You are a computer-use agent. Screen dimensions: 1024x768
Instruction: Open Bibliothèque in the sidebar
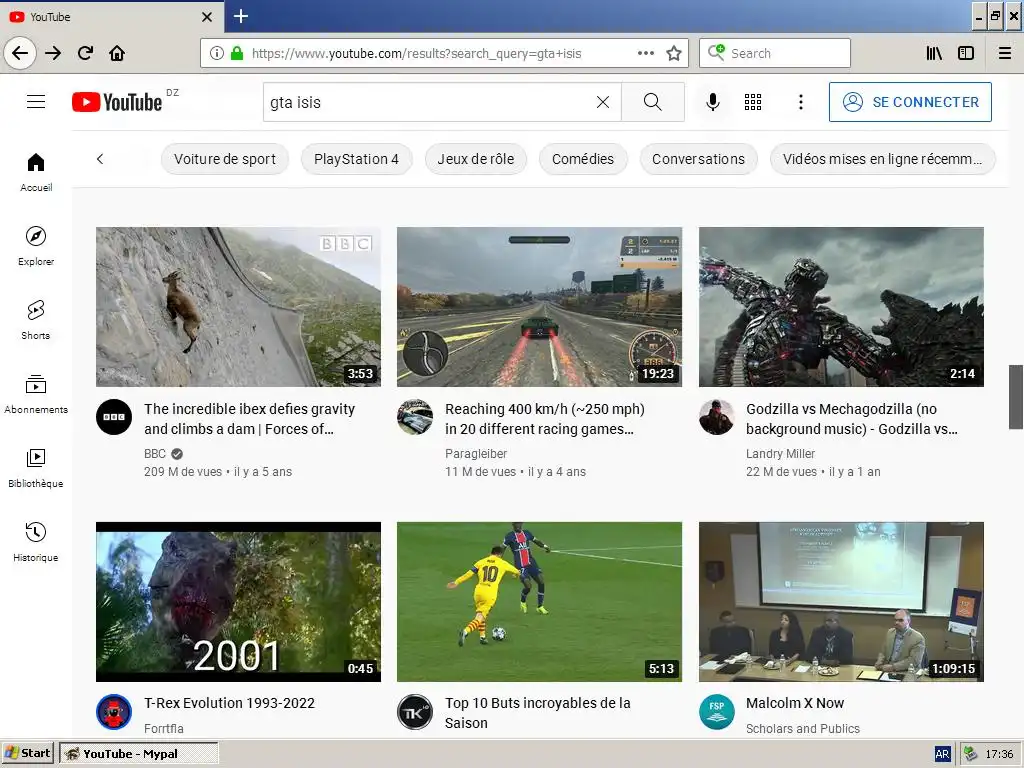[36, 468]
